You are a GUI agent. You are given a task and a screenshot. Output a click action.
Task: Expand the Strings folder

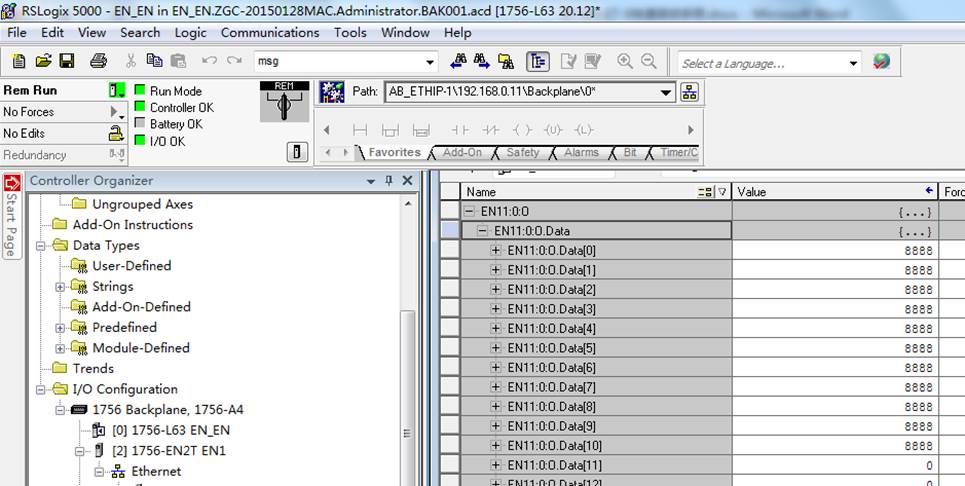point(60,287)
